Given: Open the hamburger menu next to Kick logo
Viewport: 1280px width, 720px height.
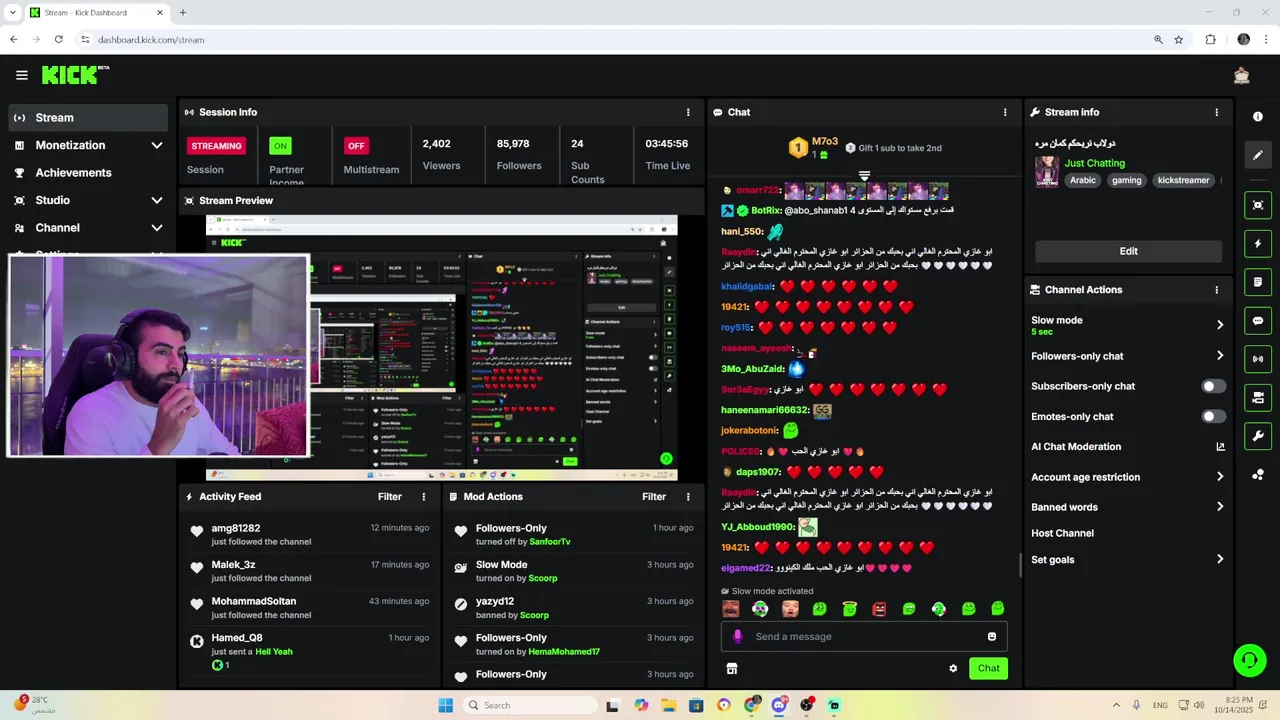Looking at the screenshot, I should [22, 75].
